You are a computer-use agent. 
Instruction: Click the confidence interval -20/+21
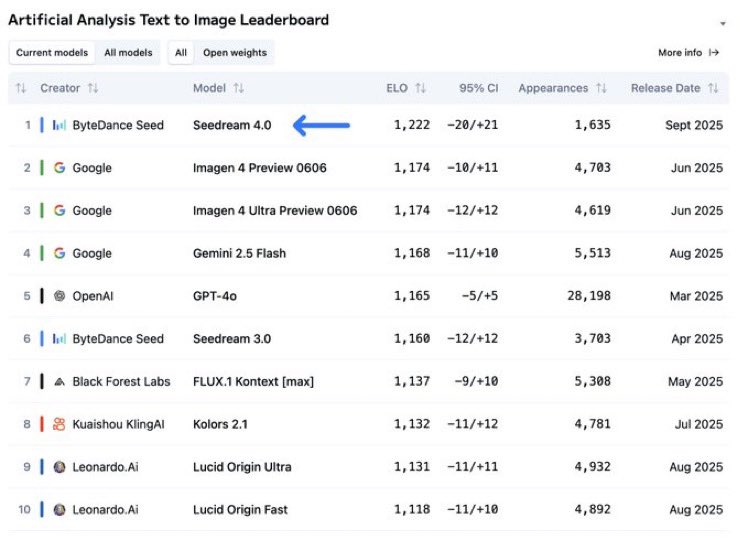[473, 125]
